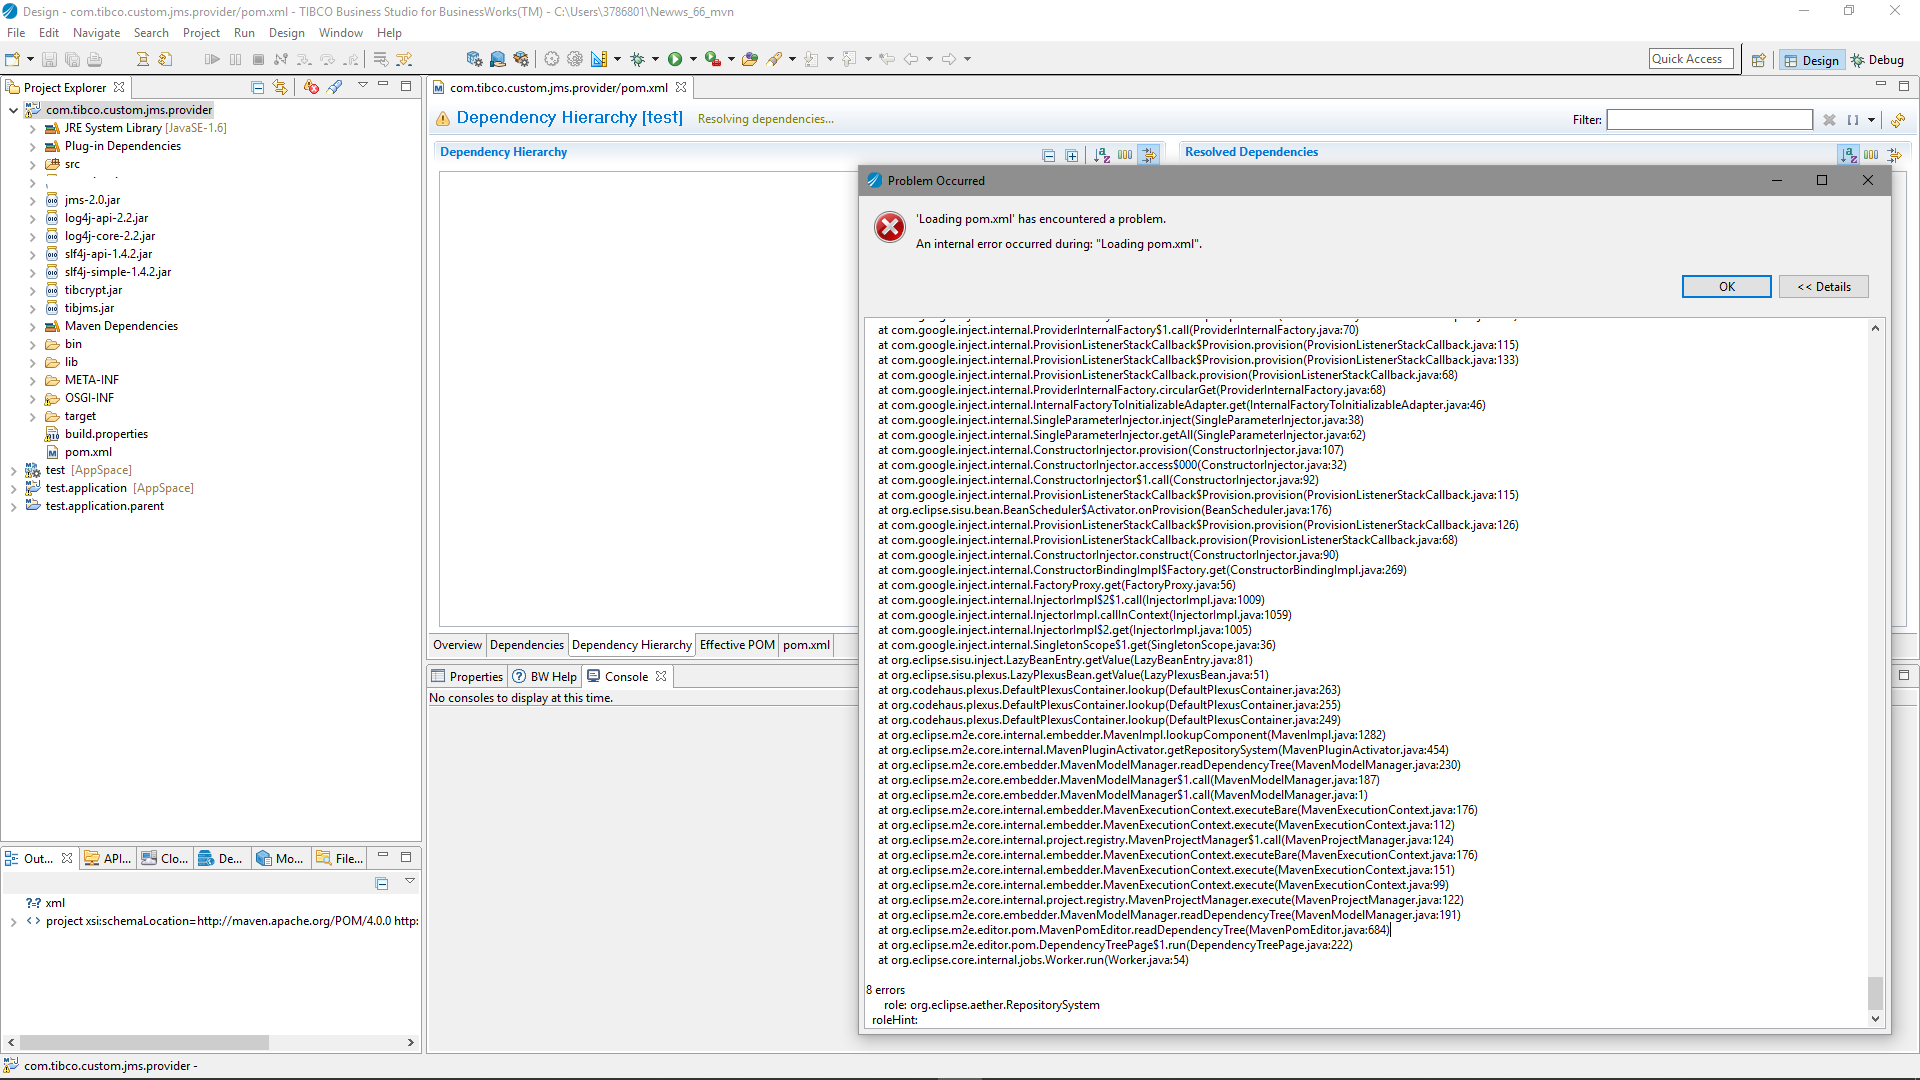Click the Deployment Servers view tab icon

click(206, 858)
